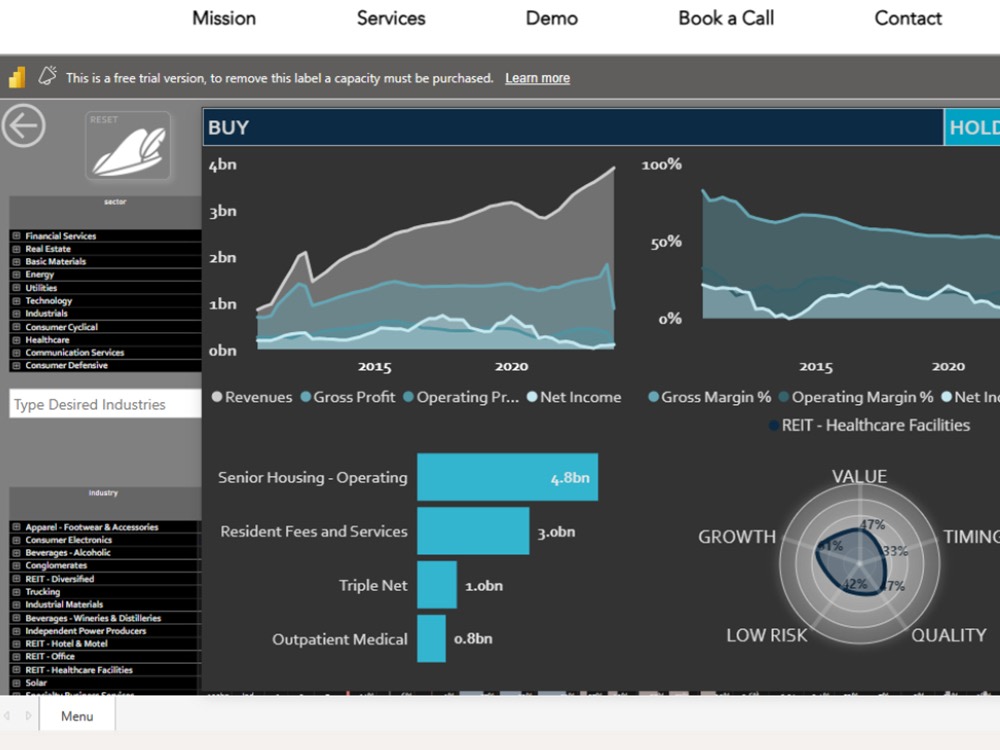Screen dimensions: 1000x750
Task: Expand the Basic Materials sector
Action: pyautogui.click(x=17, y=261)
